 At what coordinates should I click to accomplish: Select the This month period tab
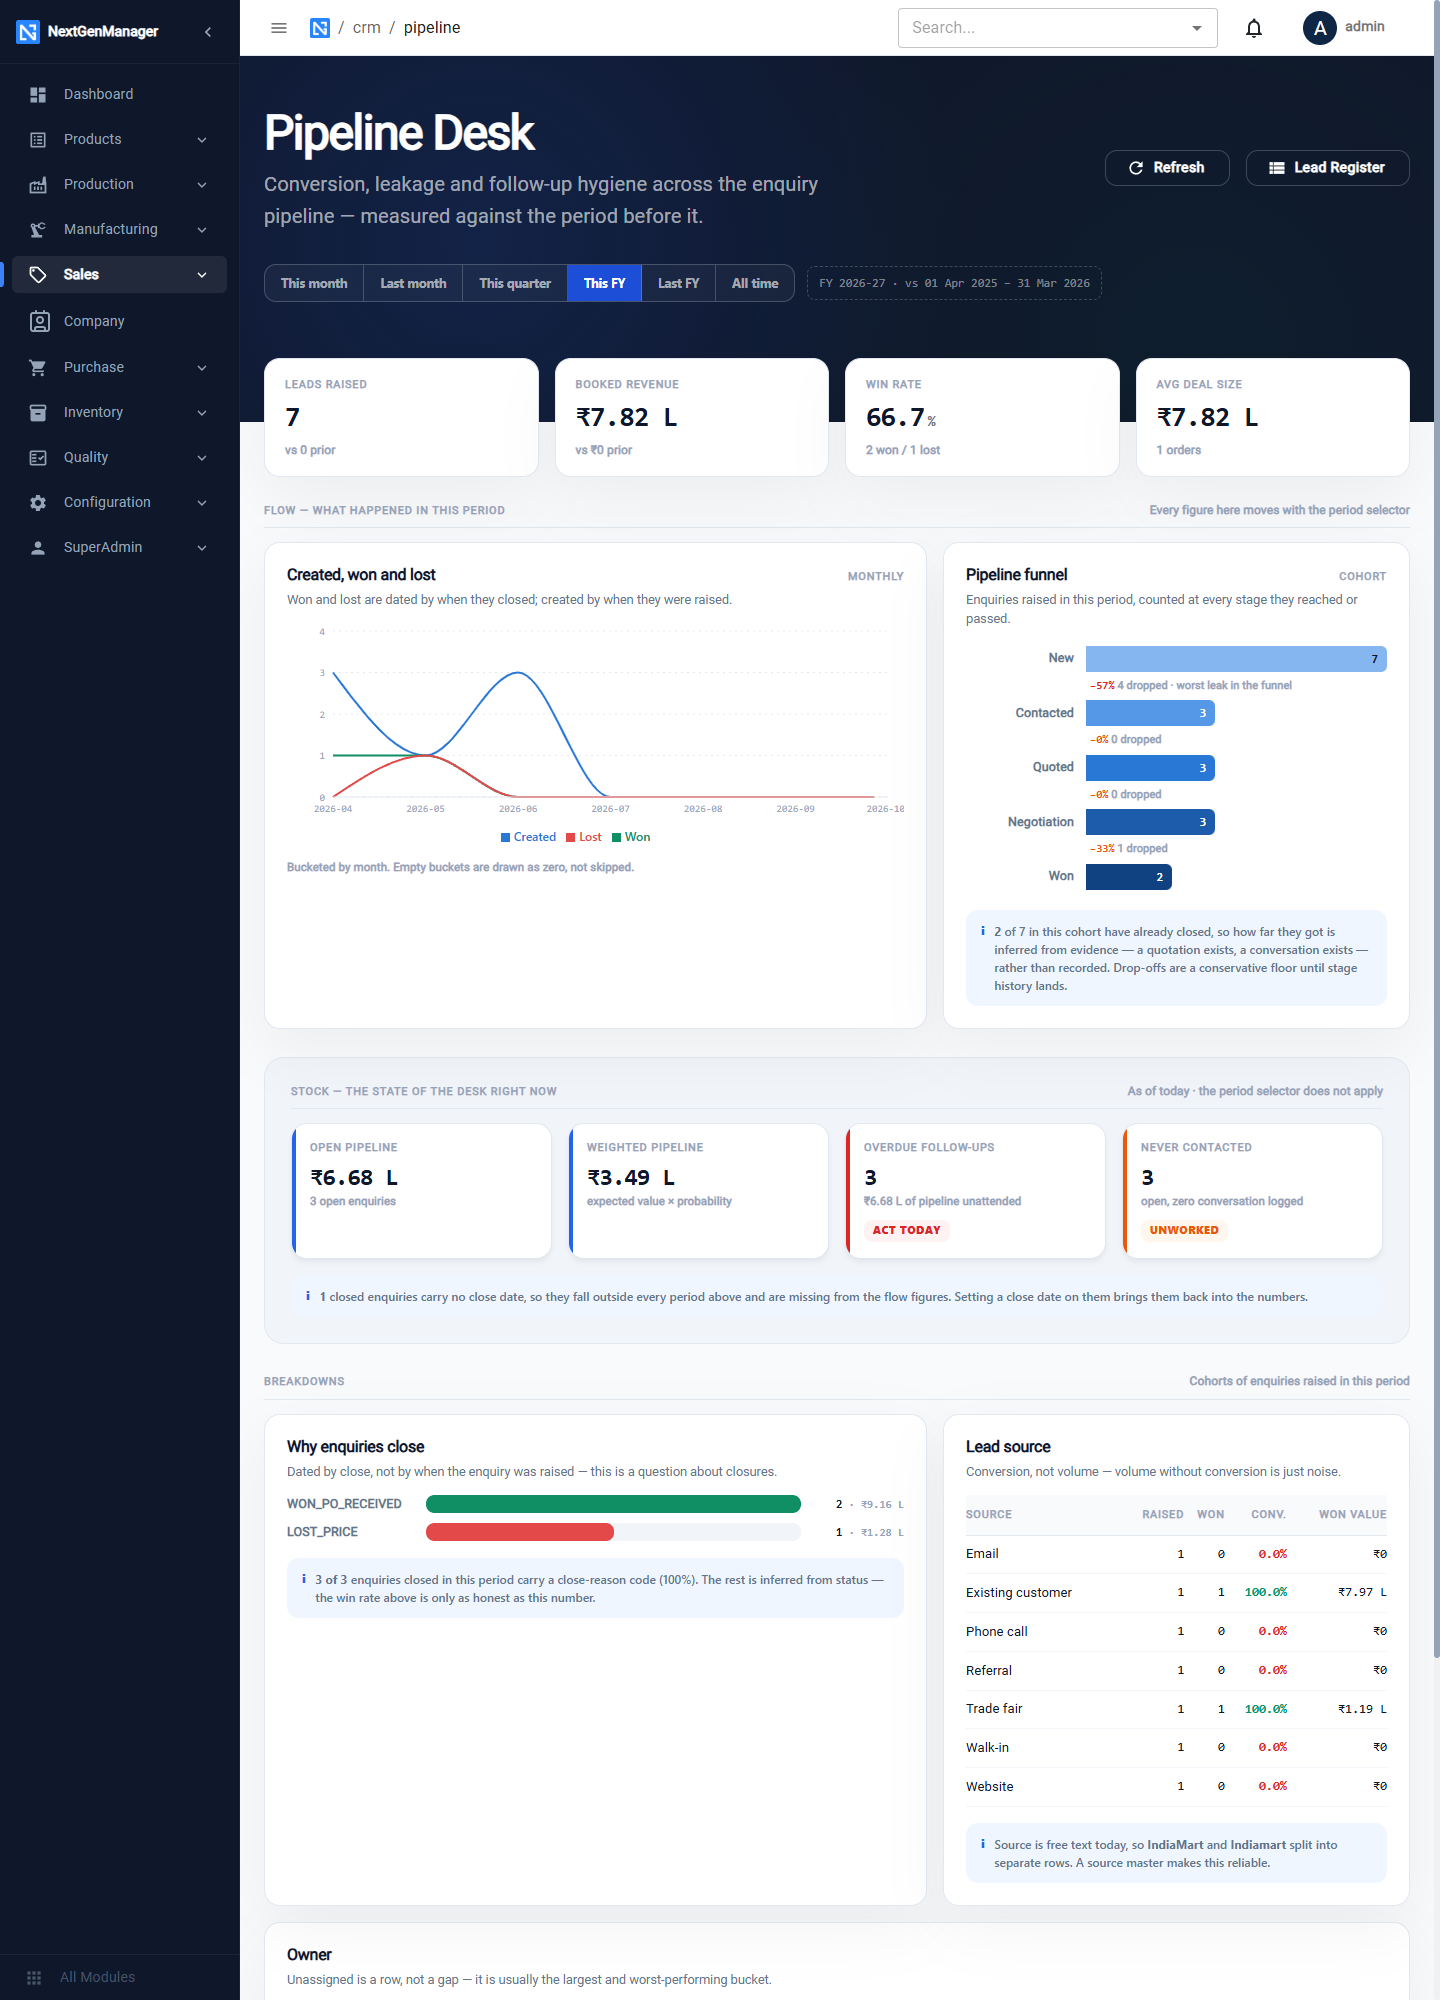pos(314,283)
